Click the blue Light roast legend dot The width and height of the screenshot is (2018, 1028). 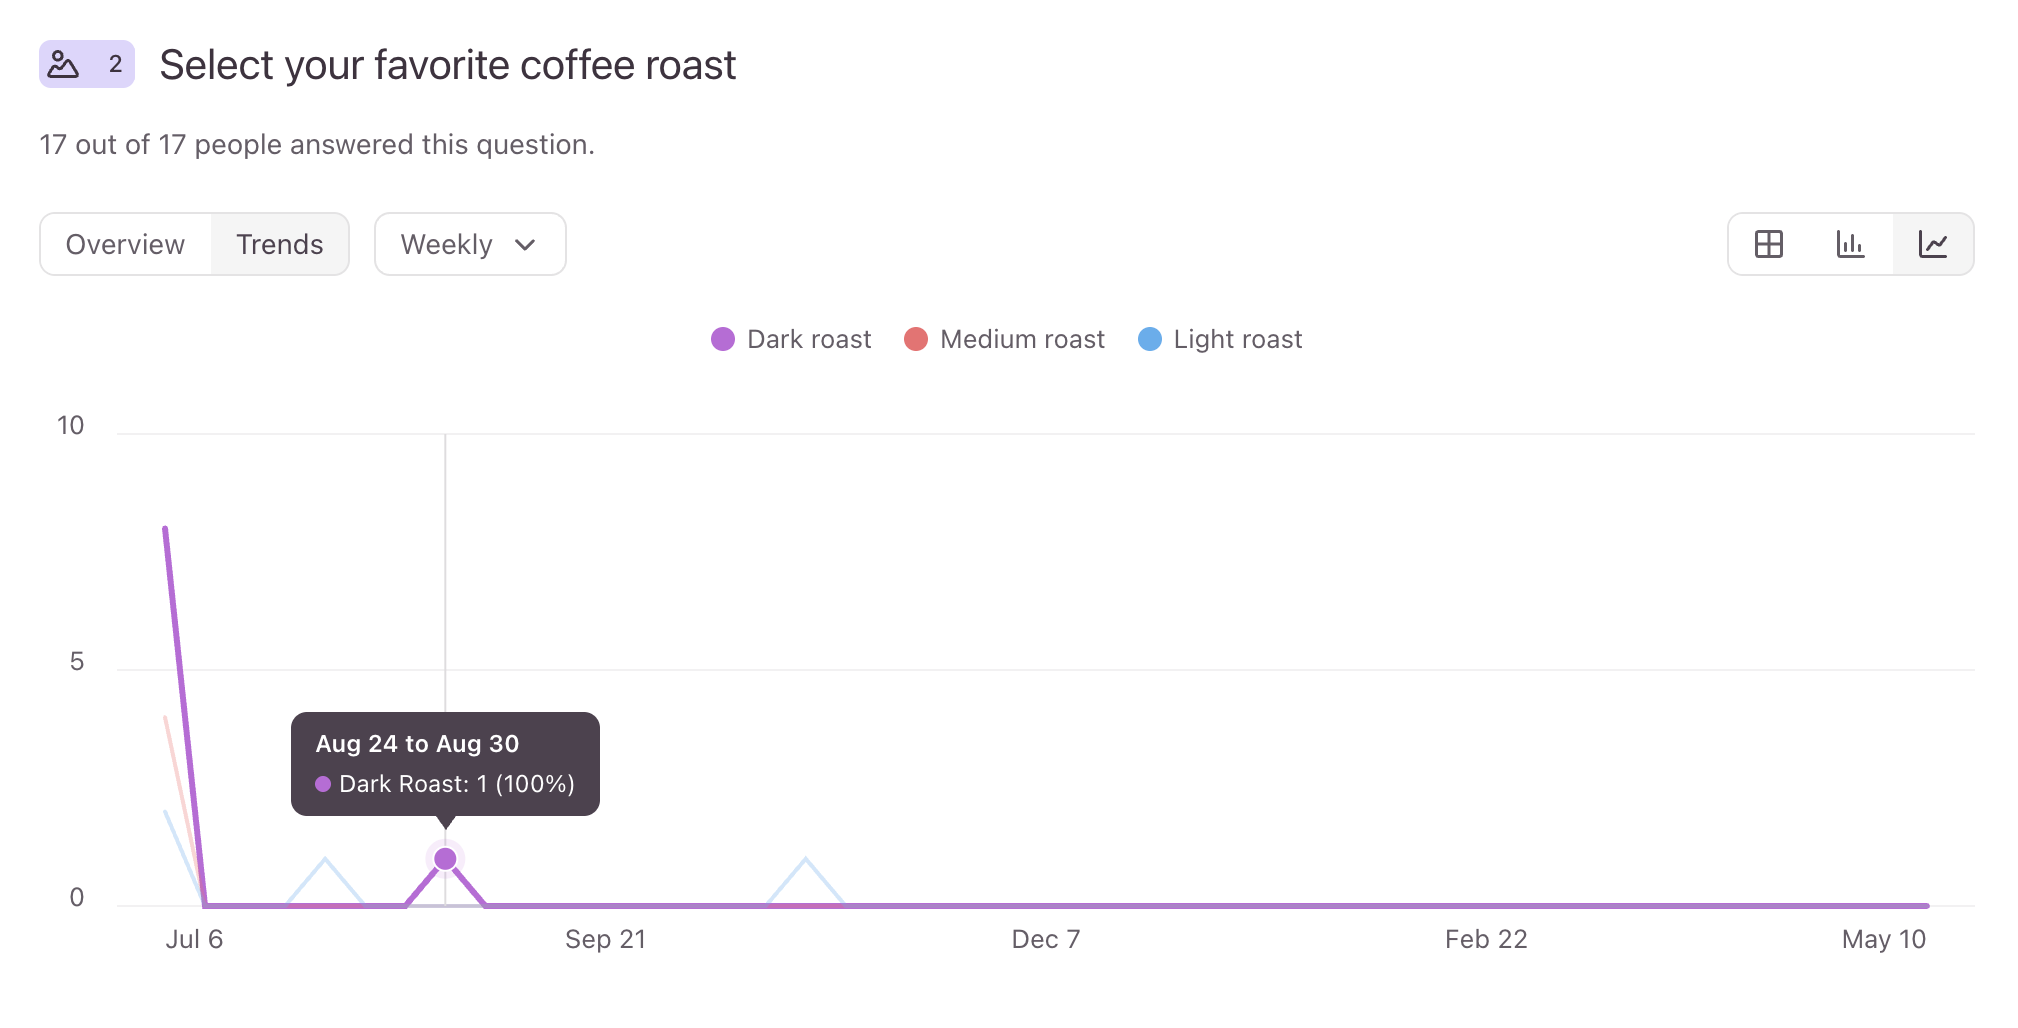click(x=1150, y=339)
